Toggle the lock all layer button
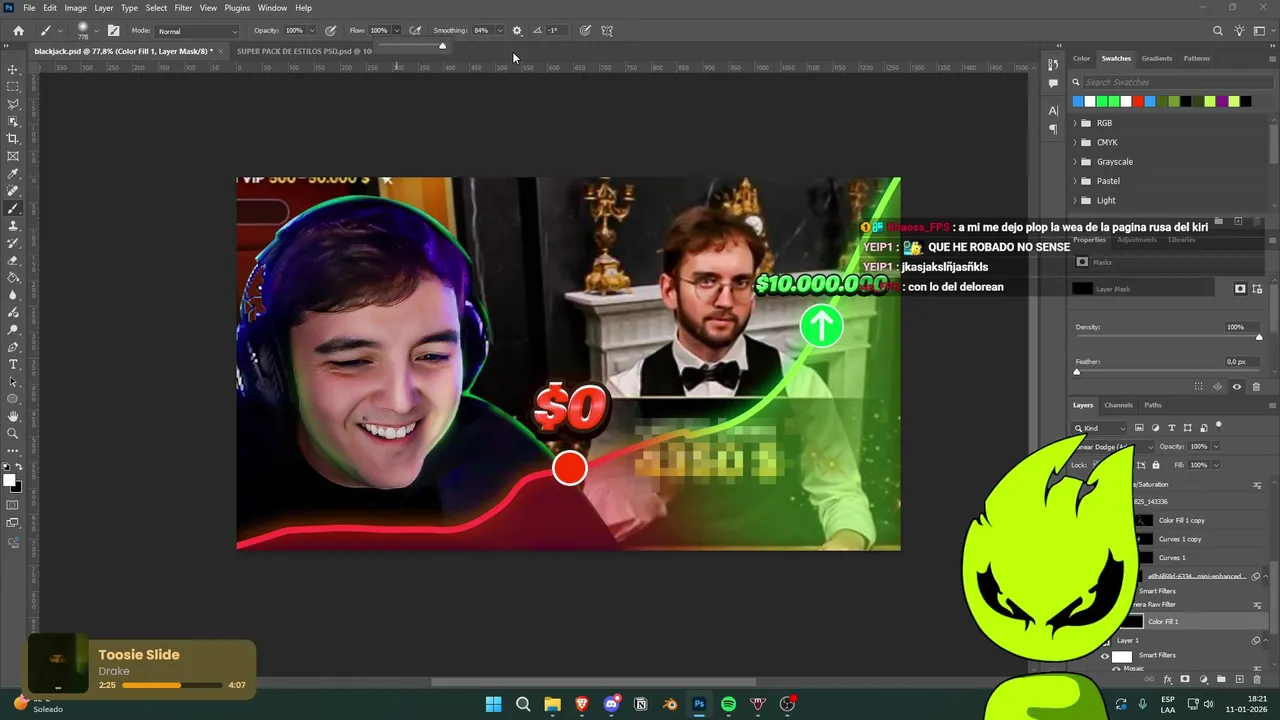Screen dimensions: 1280x720 [x=1156, y=465]
